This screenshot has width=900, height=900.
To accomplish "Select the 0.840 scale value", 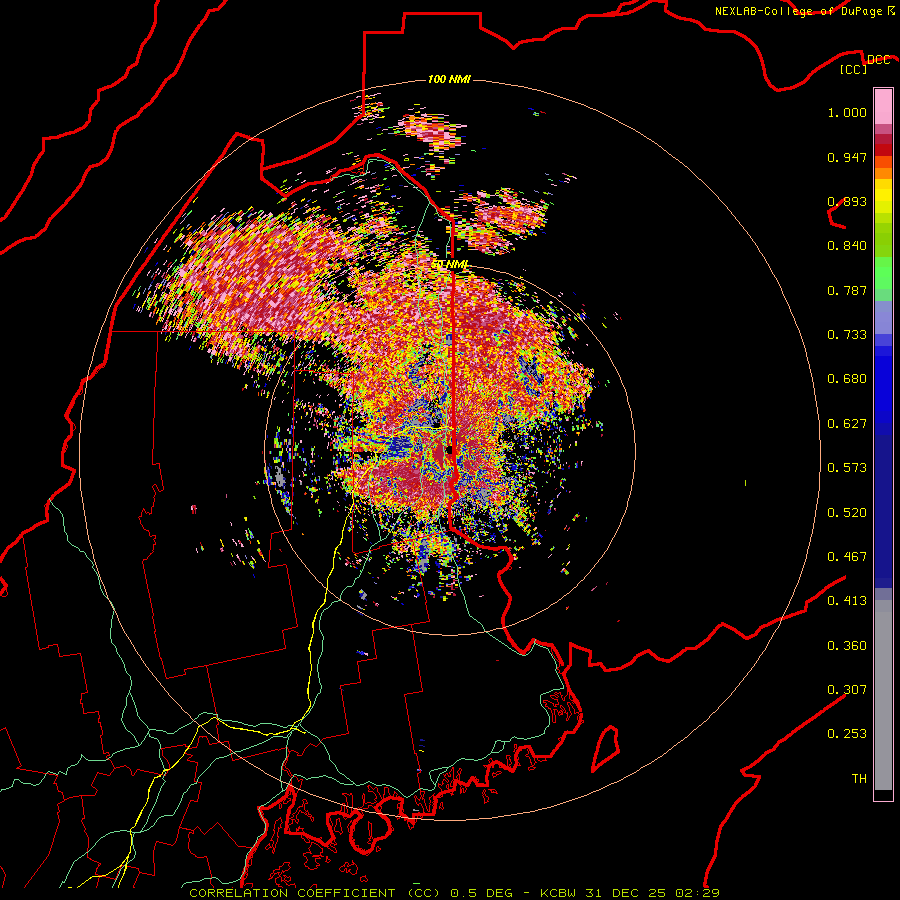I will pyautogui.click(x=847, y=246).
